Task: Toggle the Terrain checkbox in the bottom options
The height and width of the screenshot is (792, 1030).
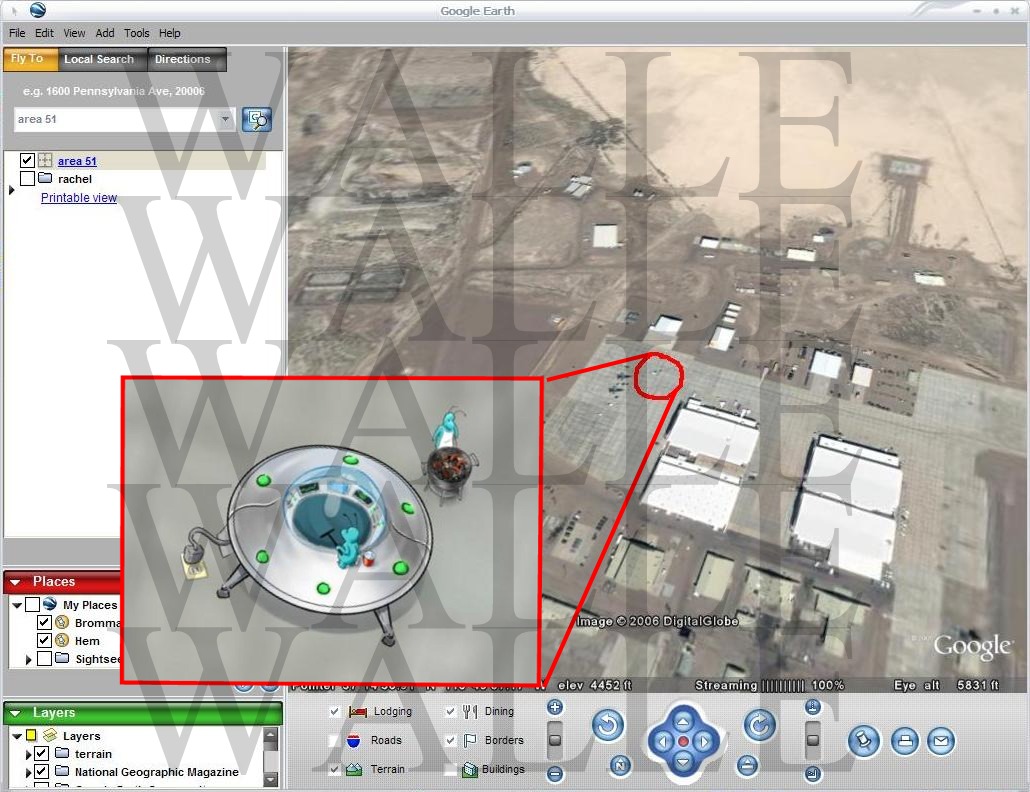Action: 334,769
